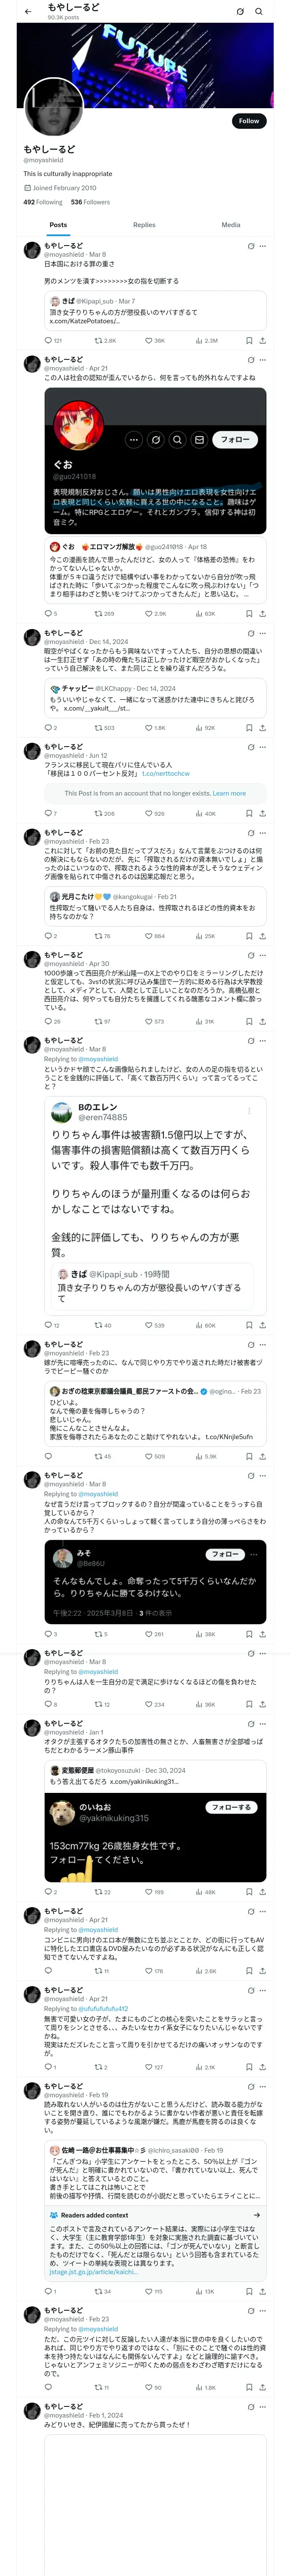The image size is (290, 2576).
Task: Open search from the profile header
Action: pyautogui.click(x=259, y=12)
